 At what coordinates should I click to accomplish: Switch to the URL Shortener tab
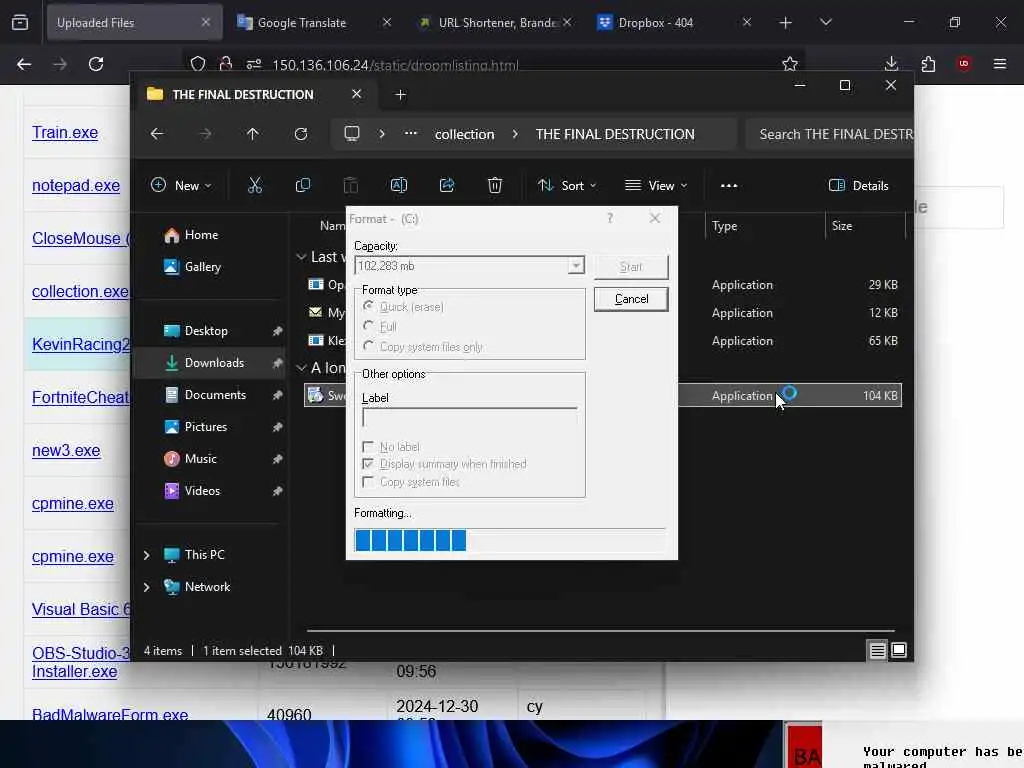coord(495,23)
